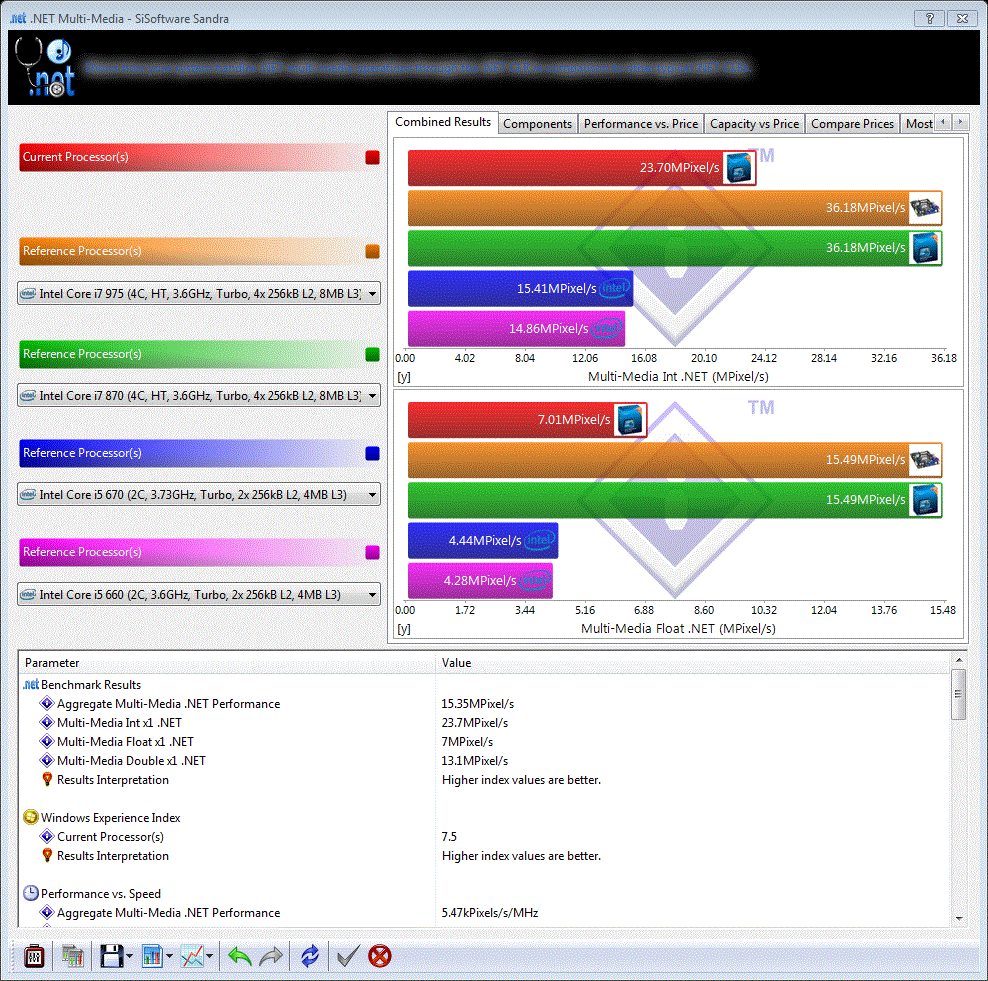Click diamond icon beside Current Processor(s) row
This screenshot has height=981, width=988.
47,836
